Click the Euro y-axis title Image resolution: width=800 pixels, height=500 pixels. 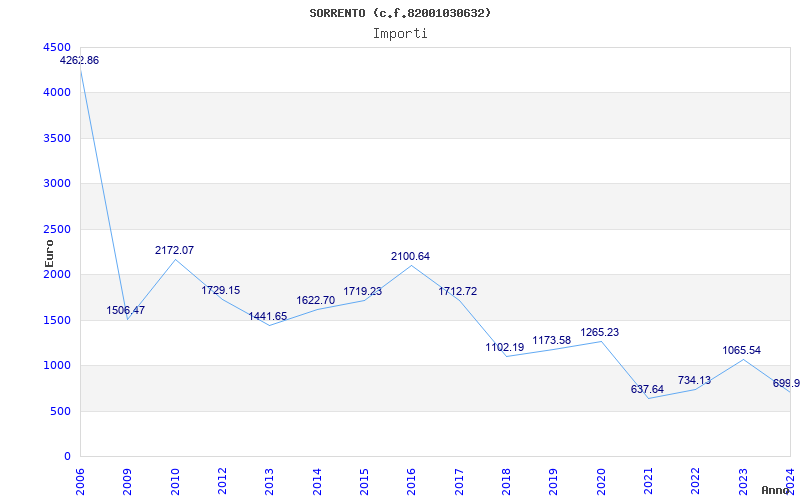point(49,253)
